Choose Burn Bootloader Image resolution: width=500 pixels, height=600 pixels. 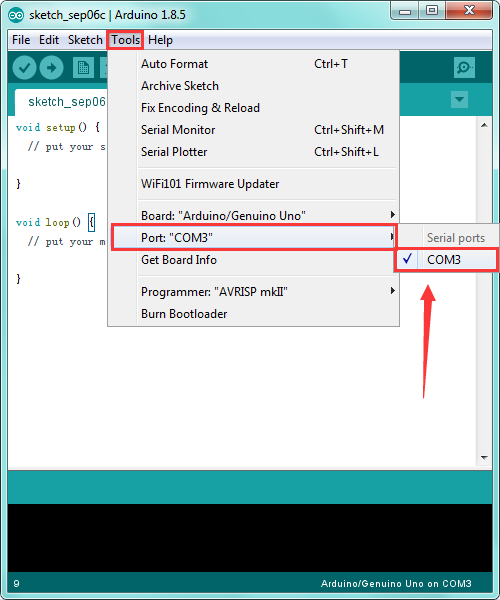pos(253,314)
